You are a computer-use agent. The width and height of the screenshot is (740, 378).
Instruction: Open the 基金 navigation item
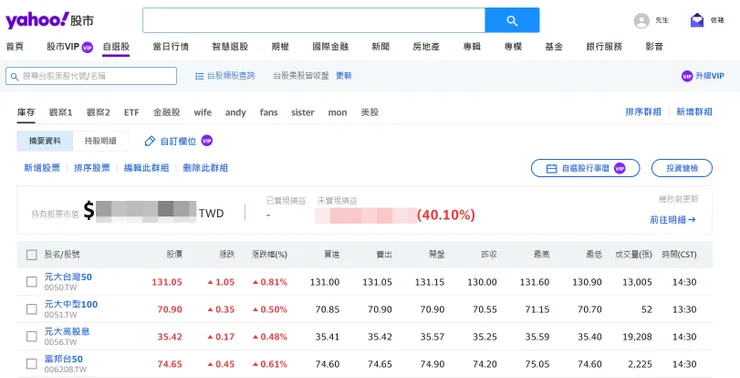coord(554,47)
